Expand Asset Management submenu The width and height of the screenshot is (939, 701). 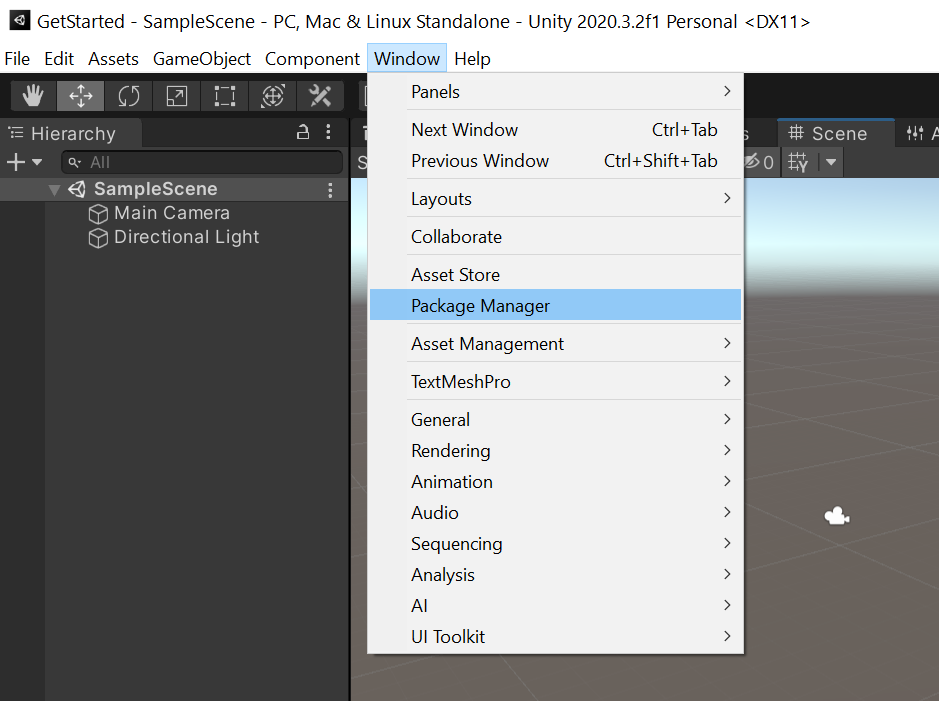(555, 344)
